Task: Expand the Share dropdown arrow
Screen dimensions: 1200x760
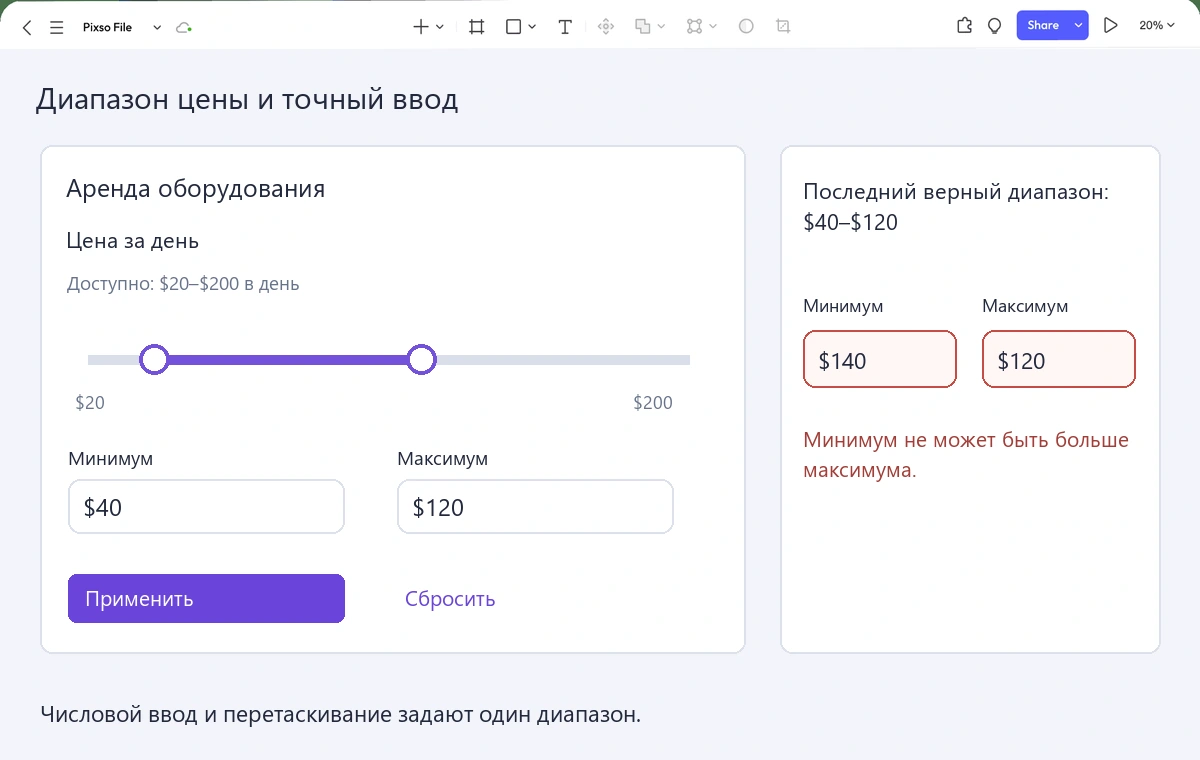Action: point(1078,26)
